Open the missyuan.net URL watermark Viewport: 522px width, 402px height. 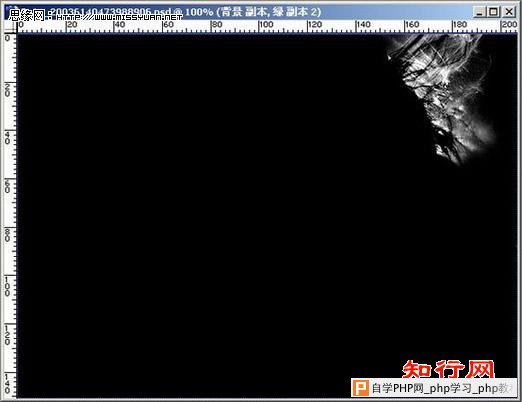(x=117, y=17)
